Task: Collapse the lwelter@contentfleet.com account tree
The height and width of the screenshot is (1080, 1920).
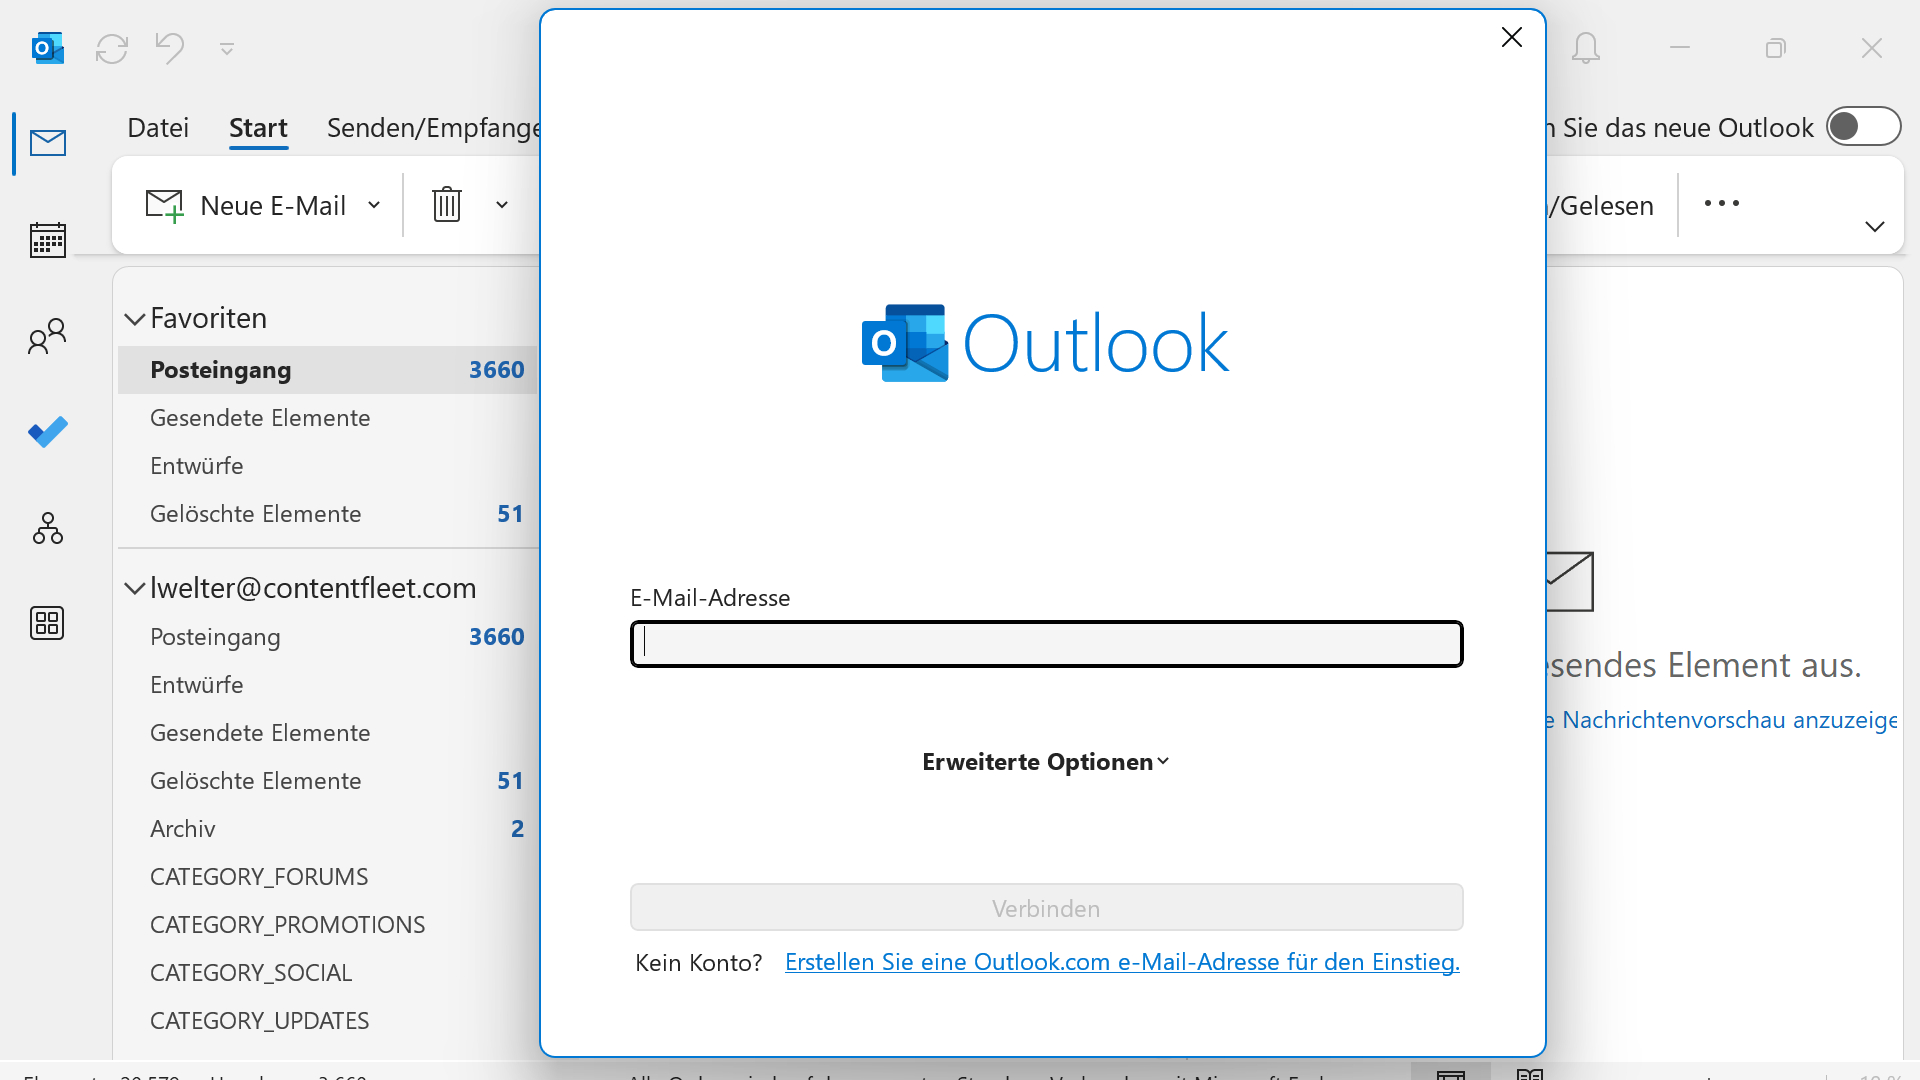Action: [x=135, y=588]
